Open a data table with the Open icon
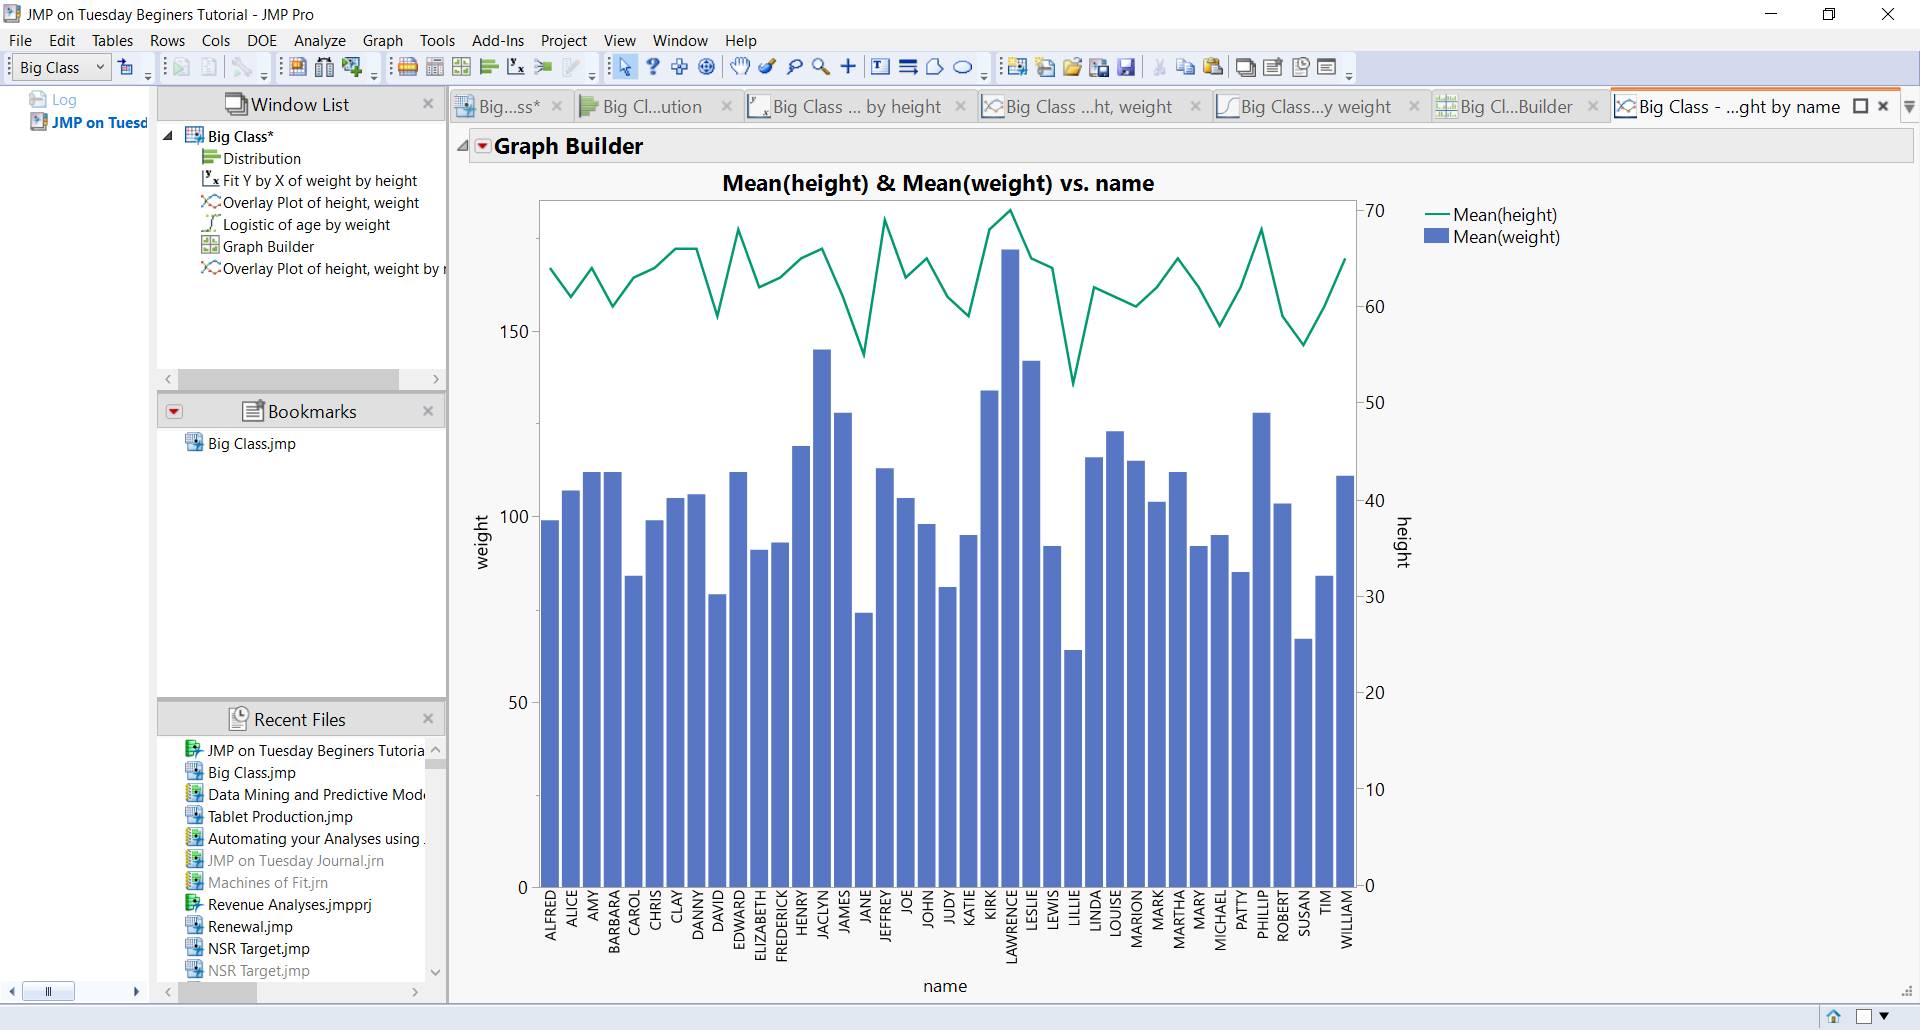 1072,67
